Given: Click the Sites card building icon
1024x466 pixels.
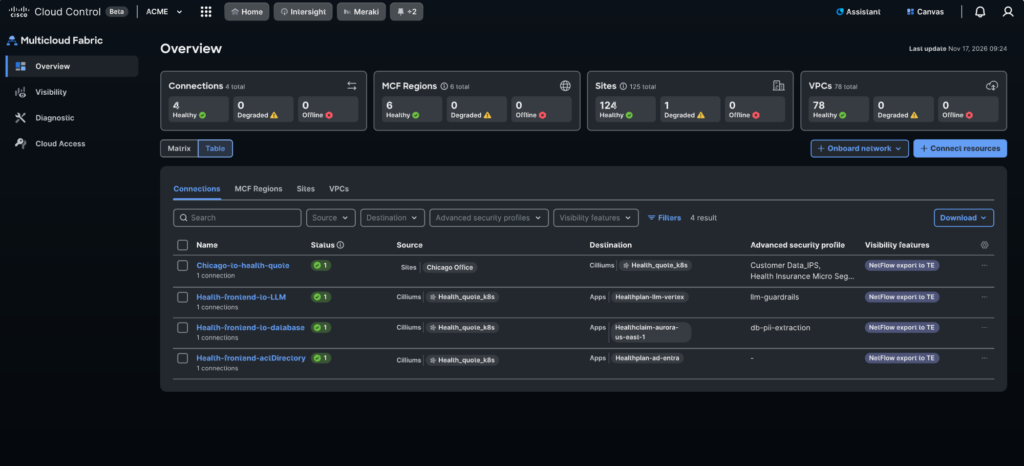Looking at the screenshot, I should click(x=778, y=85).
